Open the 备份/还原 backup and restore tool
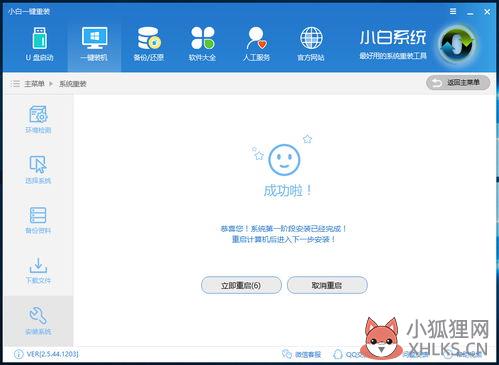The height and width of the screenshot is (365, 499). (x=149, y=45)
